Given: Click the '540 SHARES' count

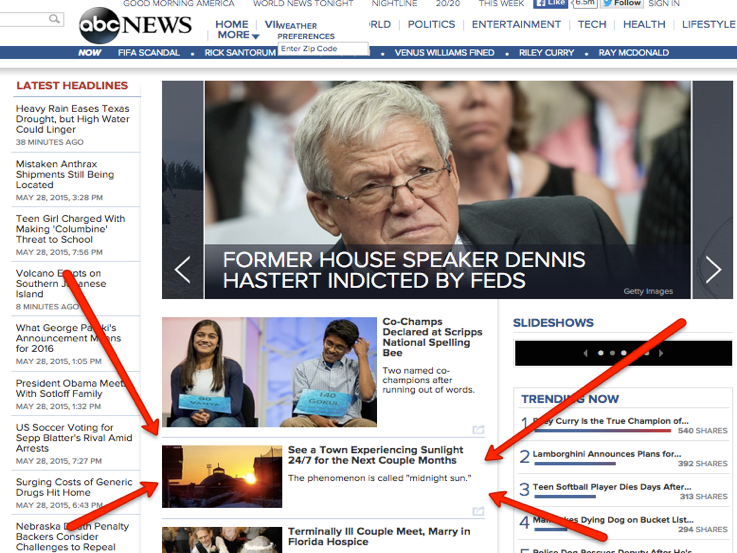Looking at the screenshot, I should 702,430.
